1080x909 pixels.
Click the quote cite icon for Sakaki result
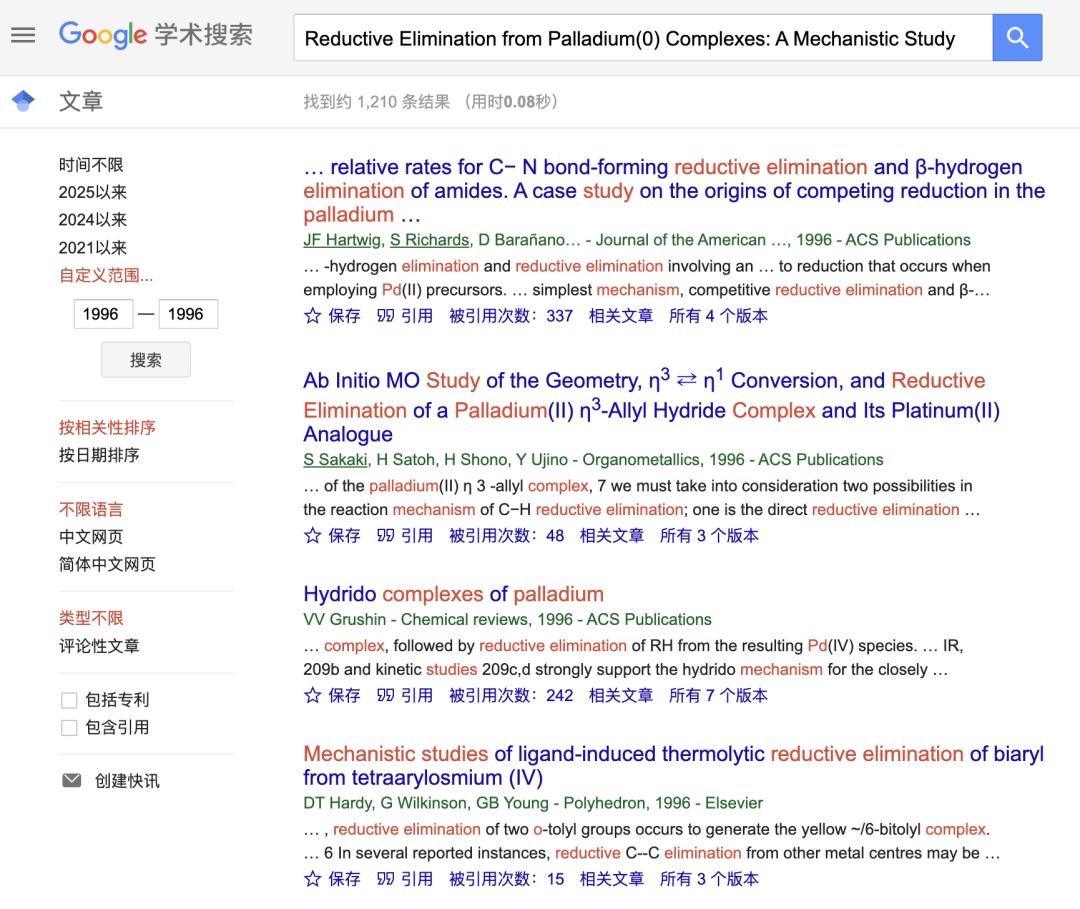pos(386,536)
